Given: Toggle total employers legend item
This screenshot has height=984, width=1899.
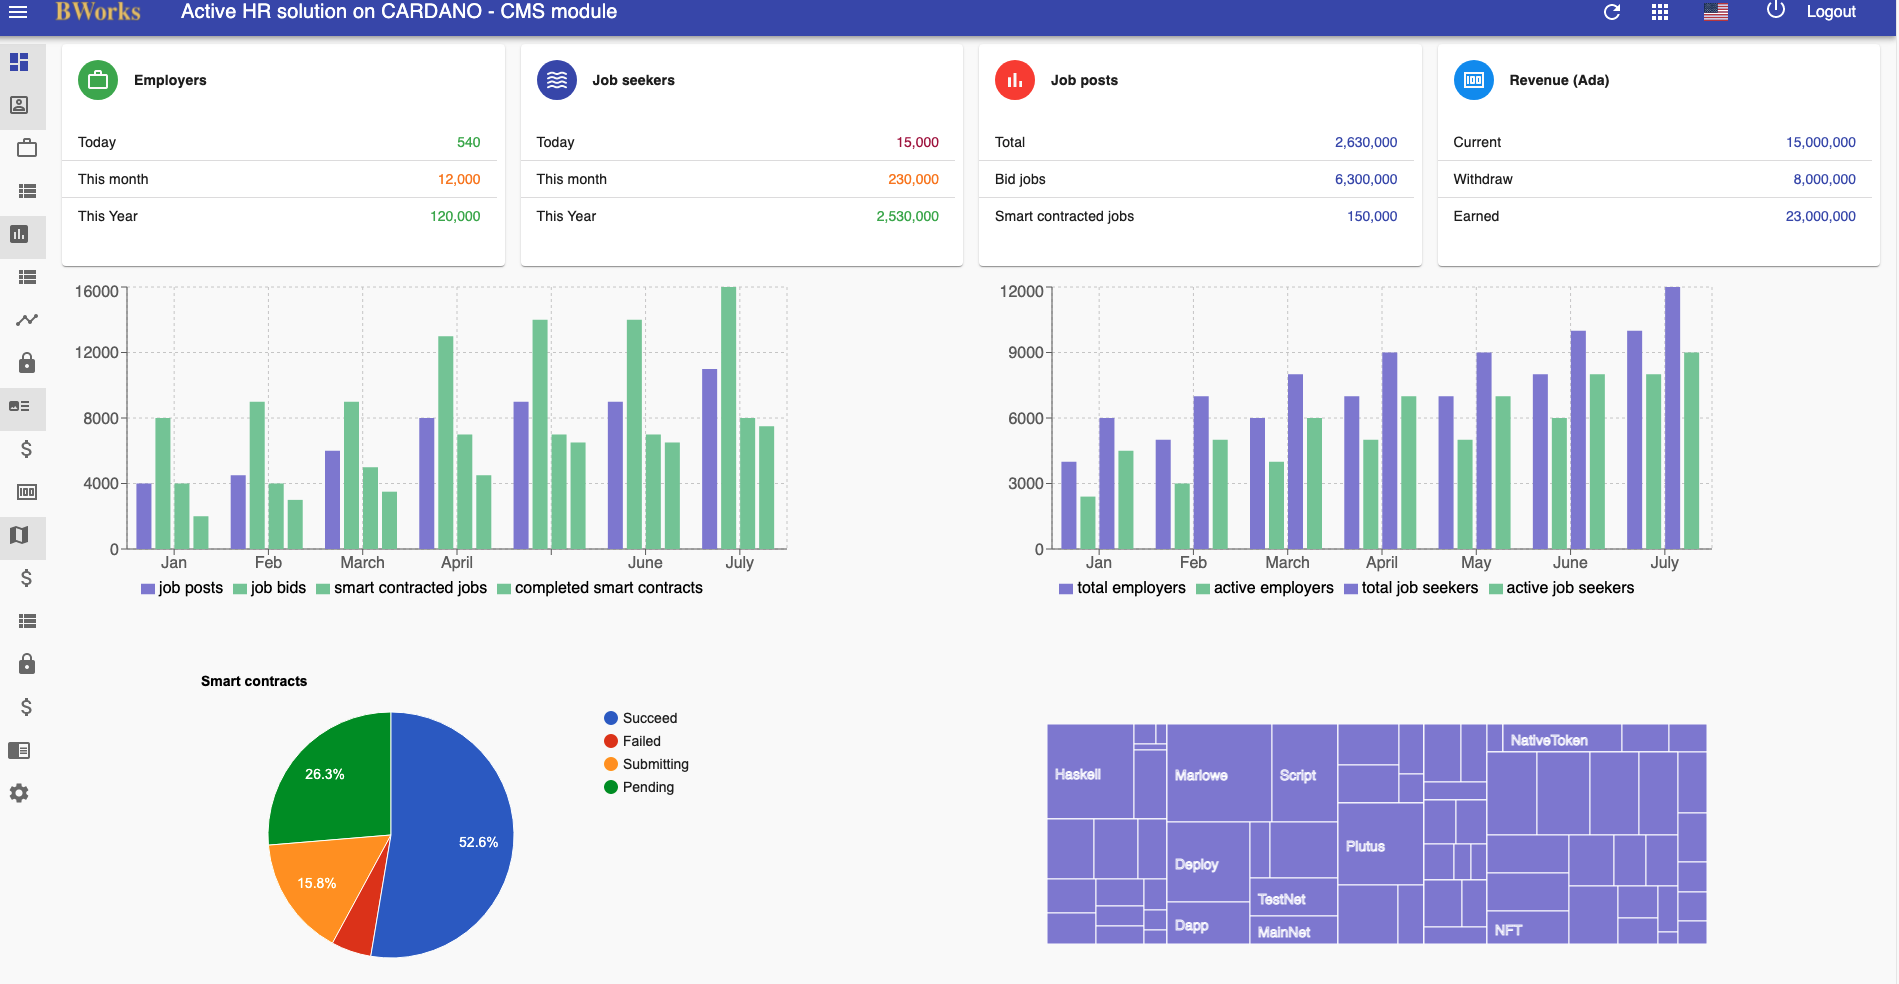Looking at the screenshot, I should (x=1123, y=588).
